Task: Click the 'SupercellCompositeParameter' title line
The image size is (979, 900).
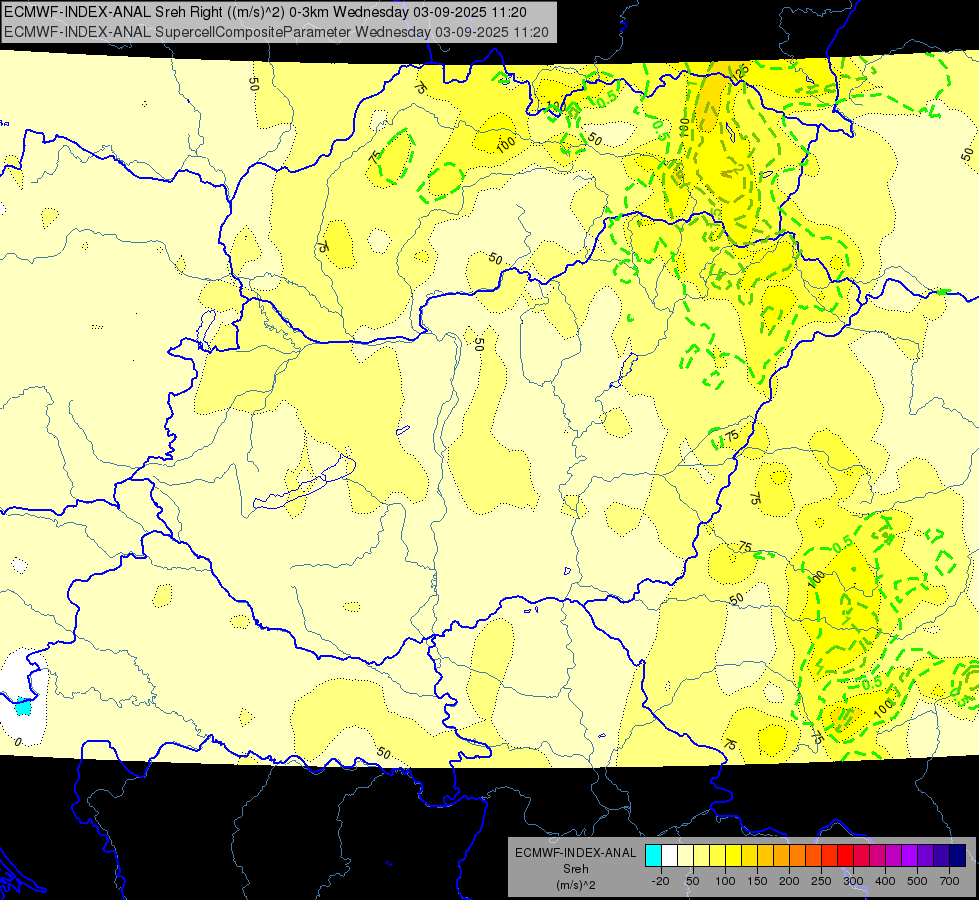Action: click(x=277, y=32)
